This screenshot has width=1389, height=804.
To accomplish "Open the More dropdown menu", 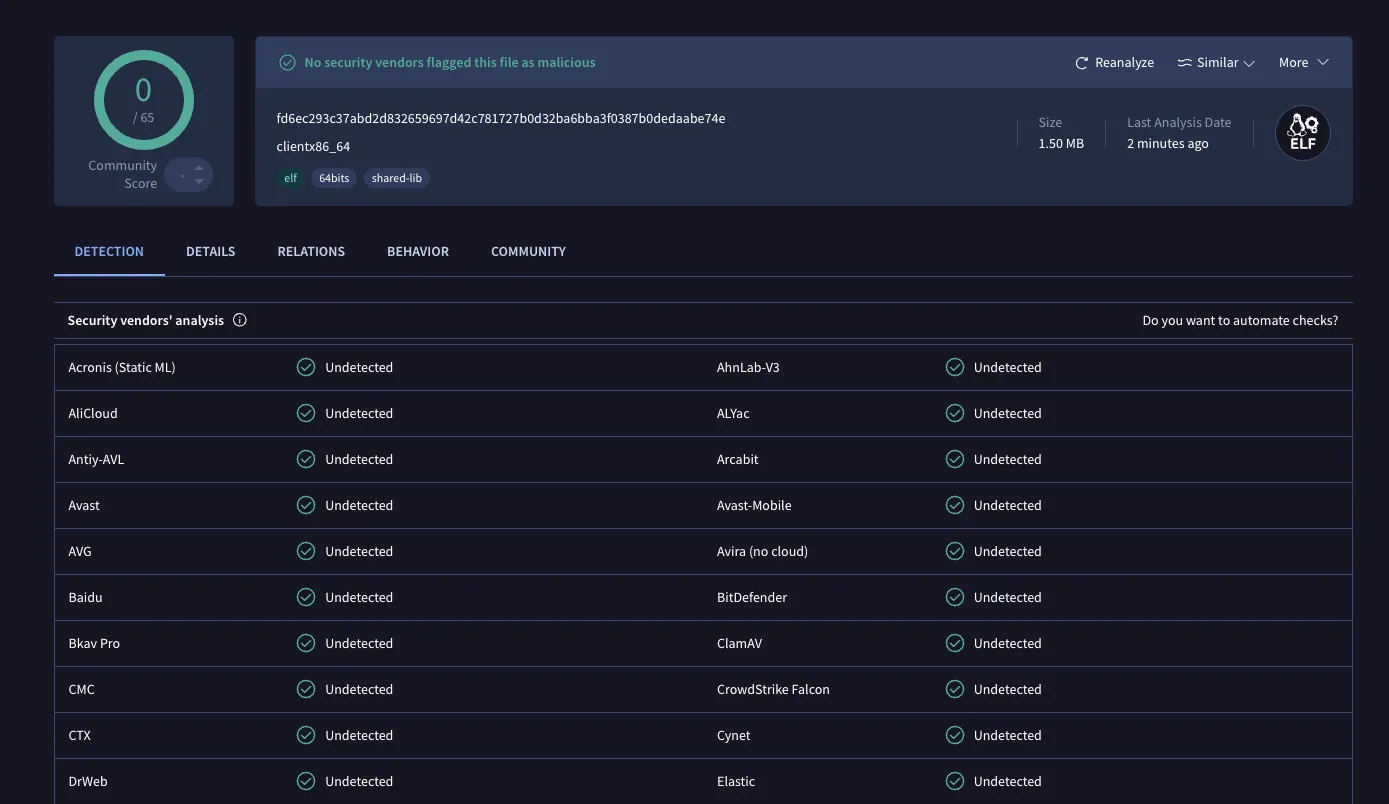I will pyautogui.click(x=1303, y=63).
